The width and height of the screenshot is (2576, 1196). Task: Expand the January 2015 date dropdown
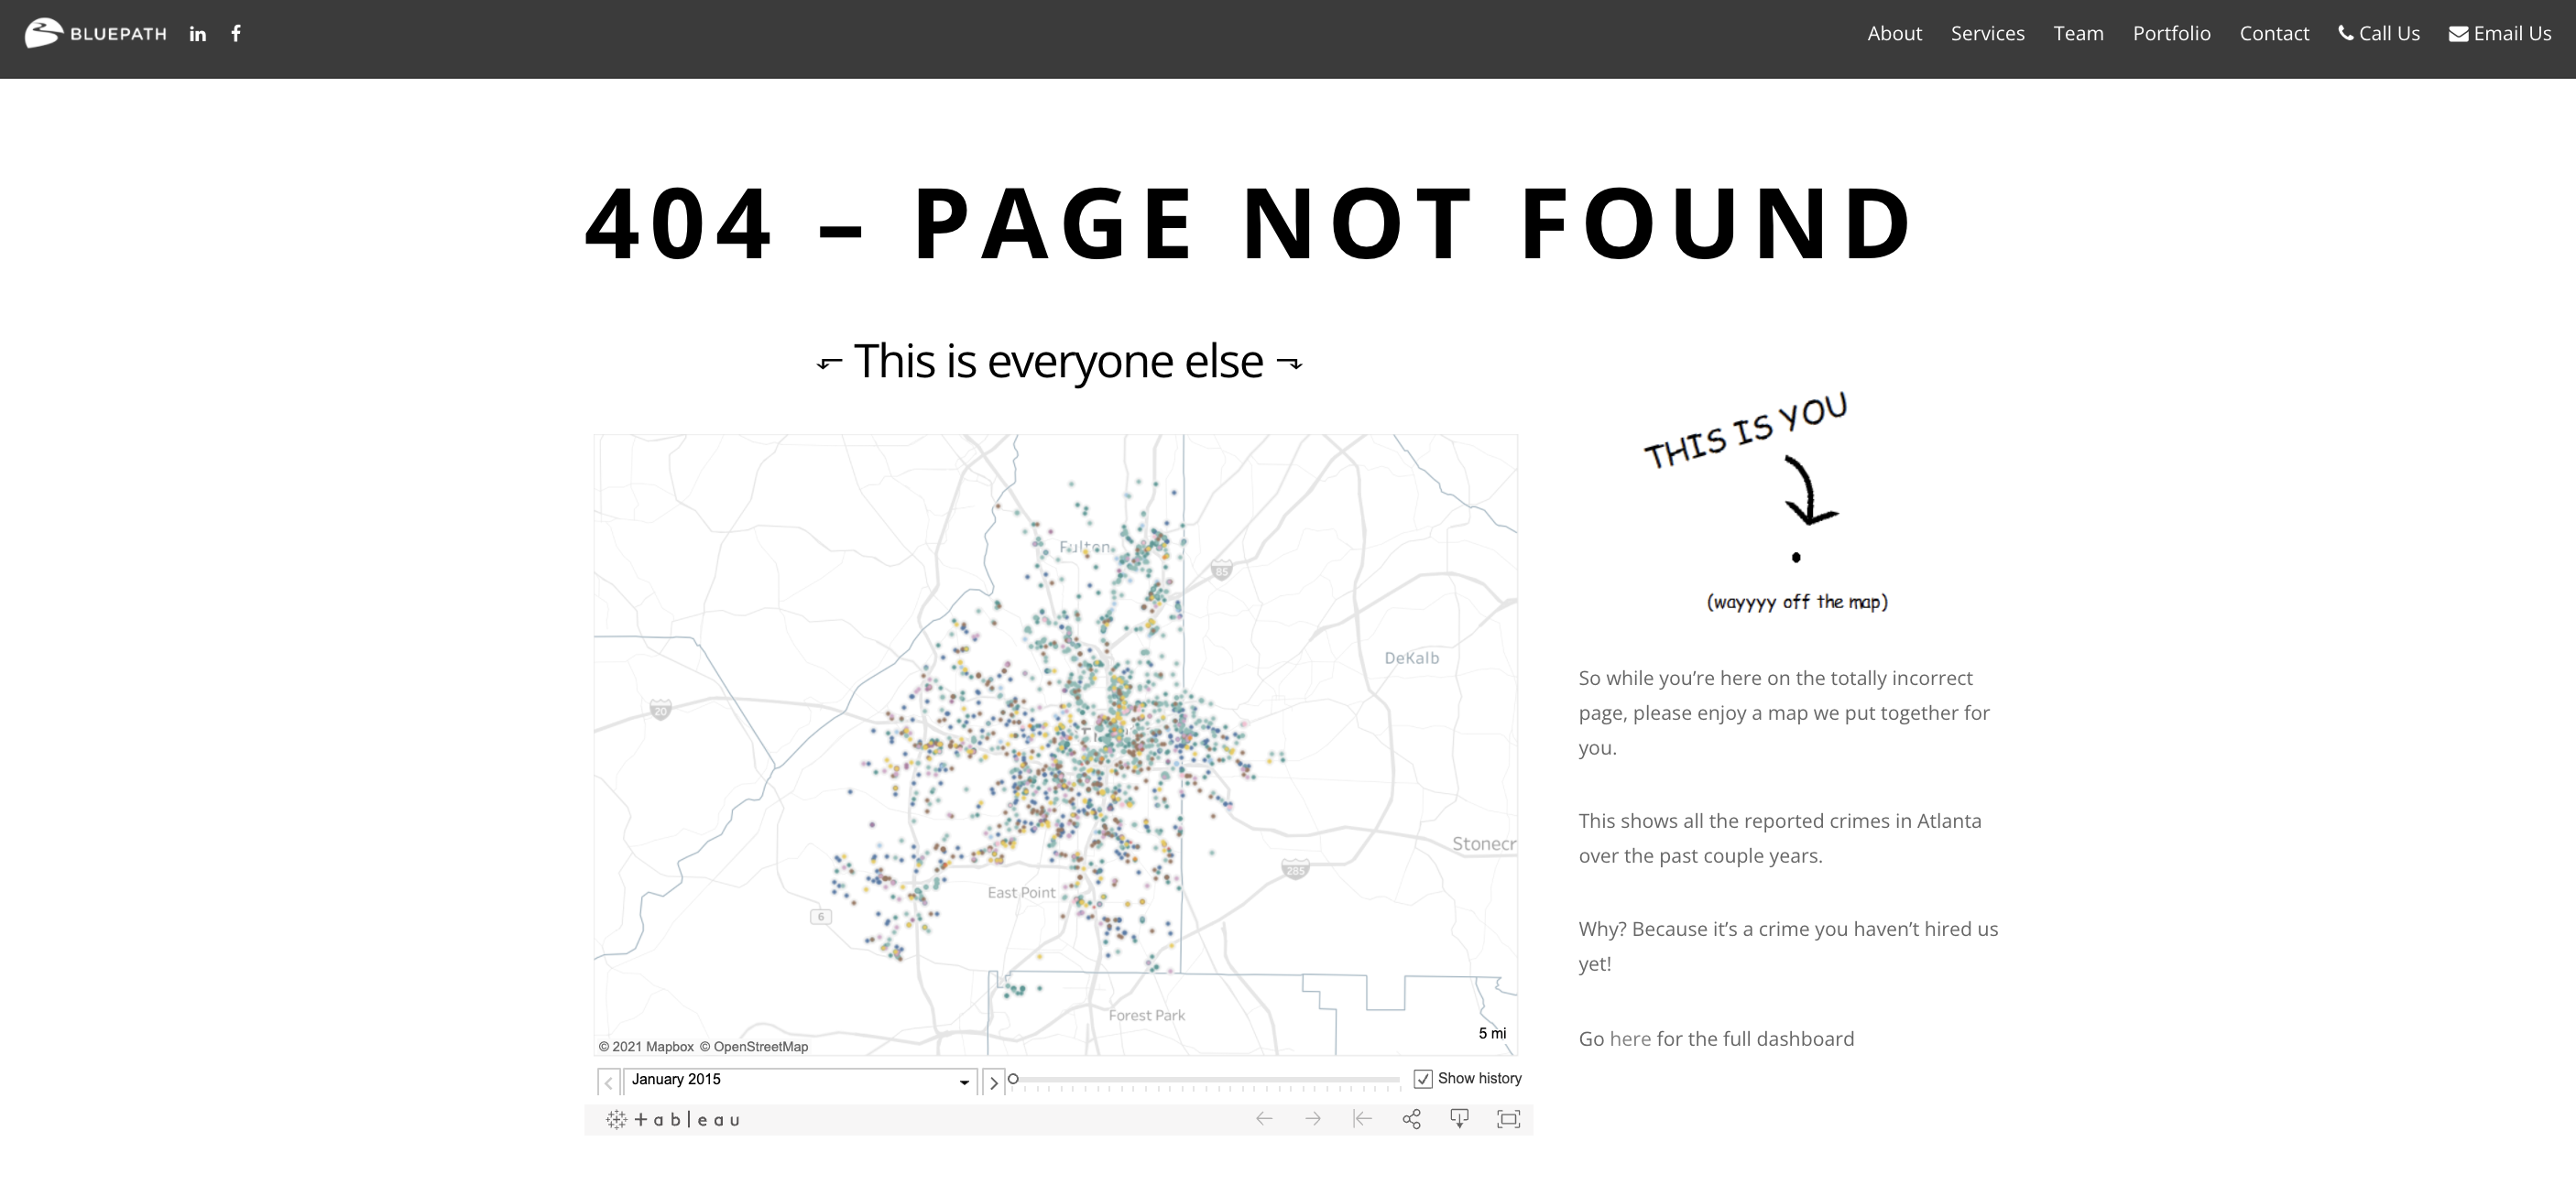[x=964, y=1081]
